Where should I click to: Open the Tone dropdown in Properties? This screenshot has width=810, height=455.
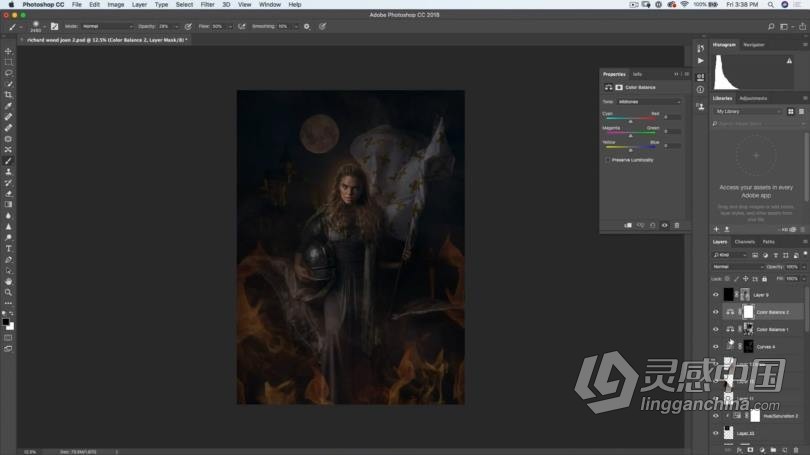[x=649, y=102]
